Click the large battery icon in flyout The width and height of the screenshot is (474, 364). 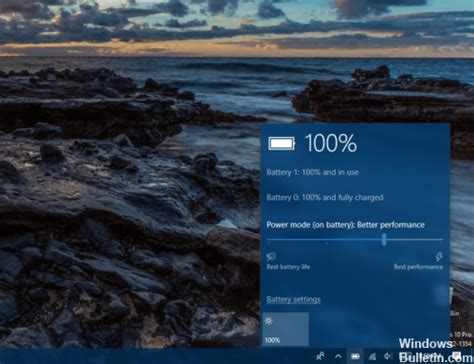(x=282, y=144)
